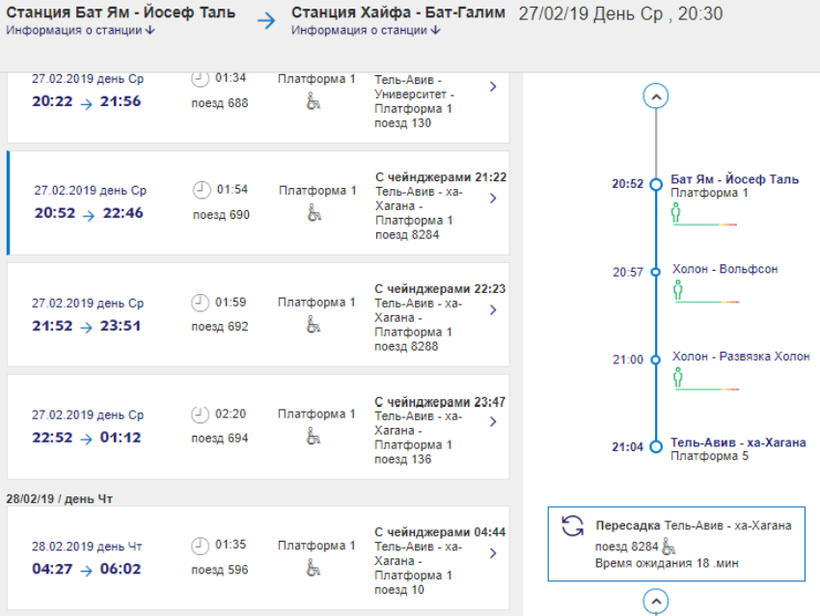820x616 pixels.
Task: Click the route direction arrow in header
Action: coord(265,21)
